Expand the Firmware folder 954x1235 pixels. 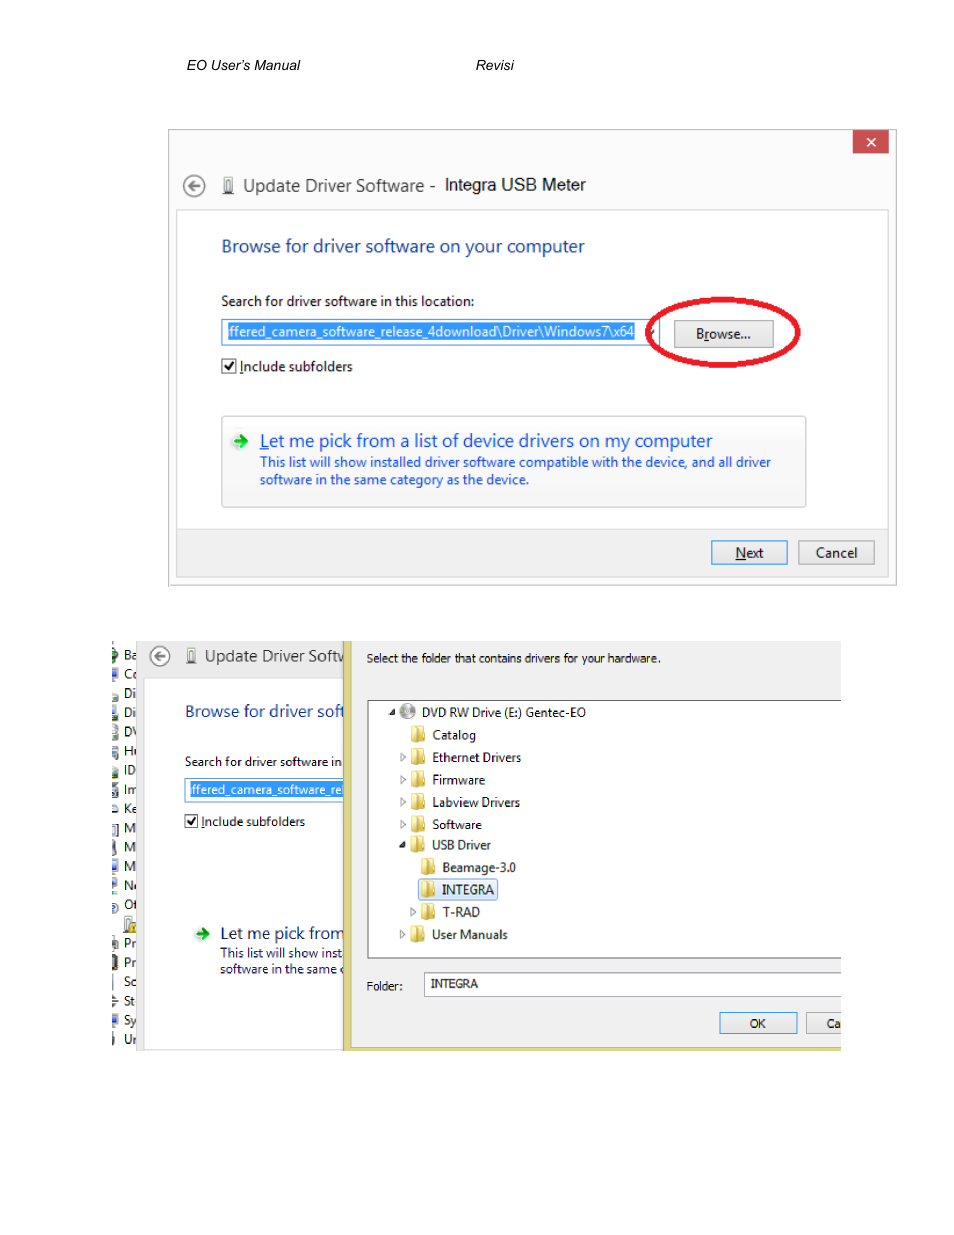click(403, 779)
